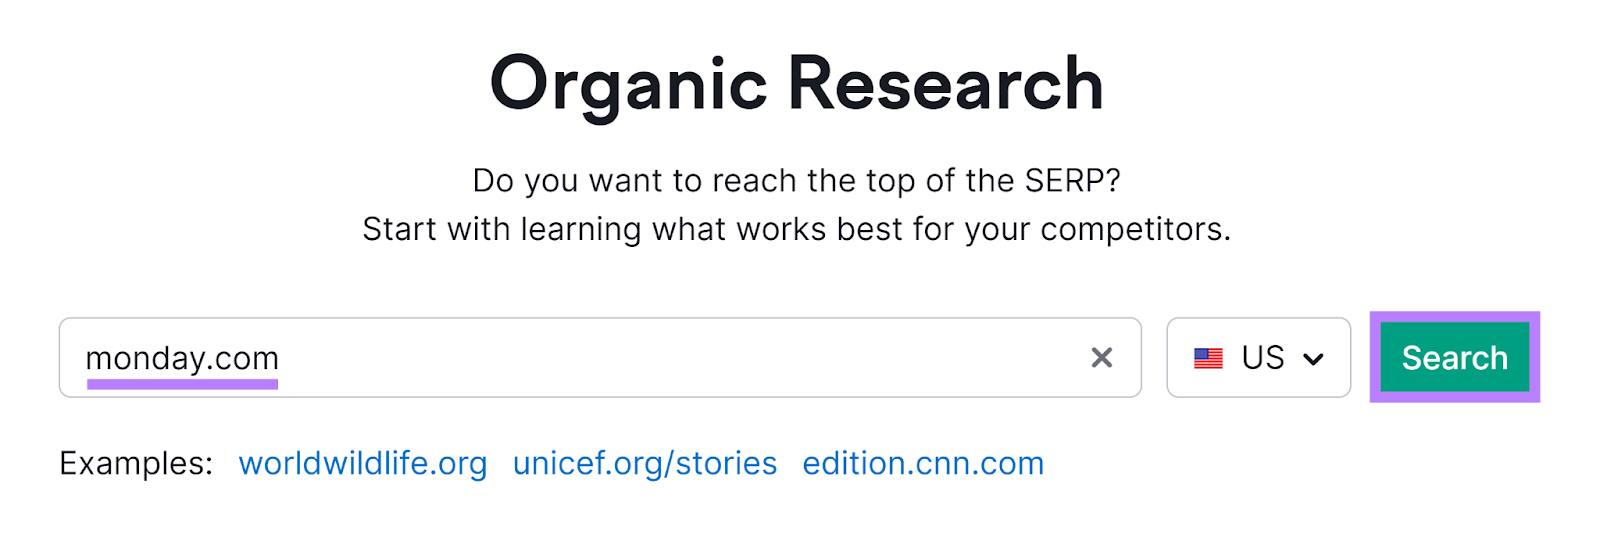Click the Examples: label
Viewport: 1600px width, 538px height.
coord(136,464)
